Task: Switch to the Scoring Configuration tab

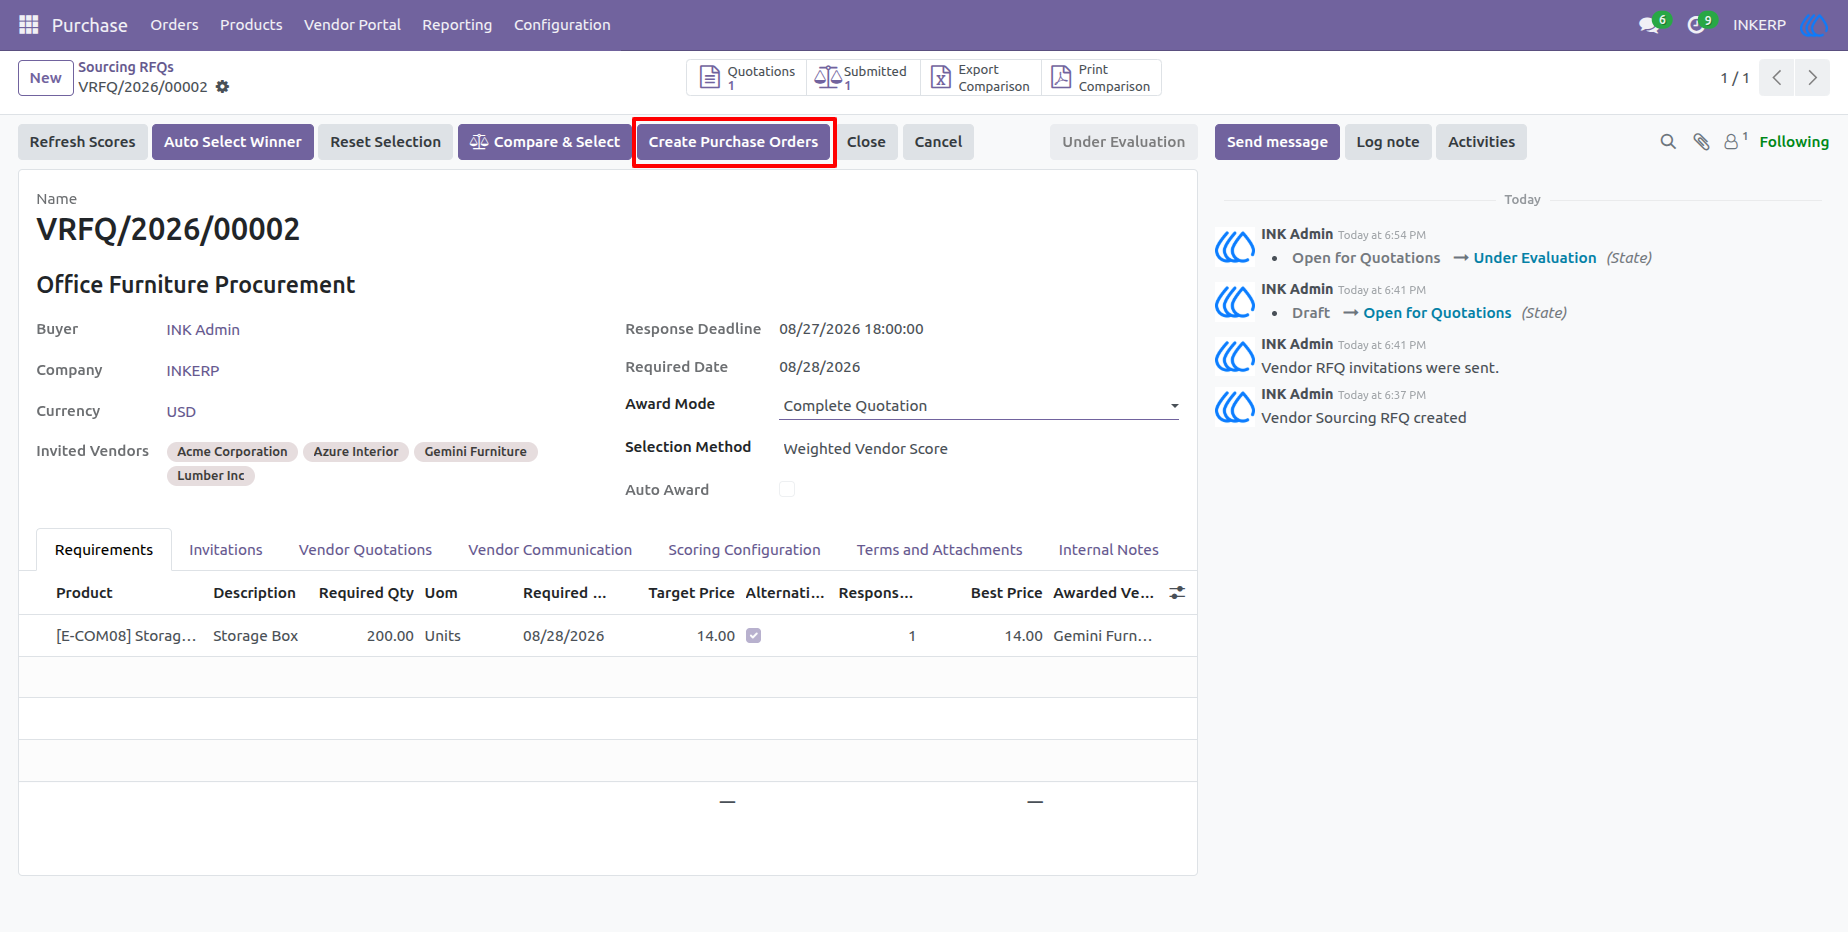Action: point(744,550)
